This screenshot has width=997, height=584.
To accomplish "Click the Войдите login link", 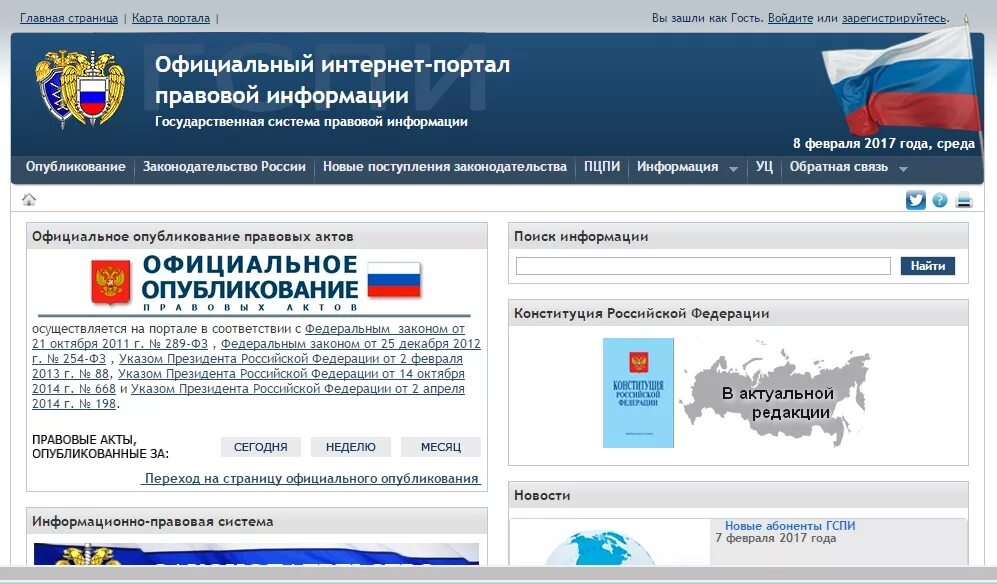I will [x=790, y=18].
